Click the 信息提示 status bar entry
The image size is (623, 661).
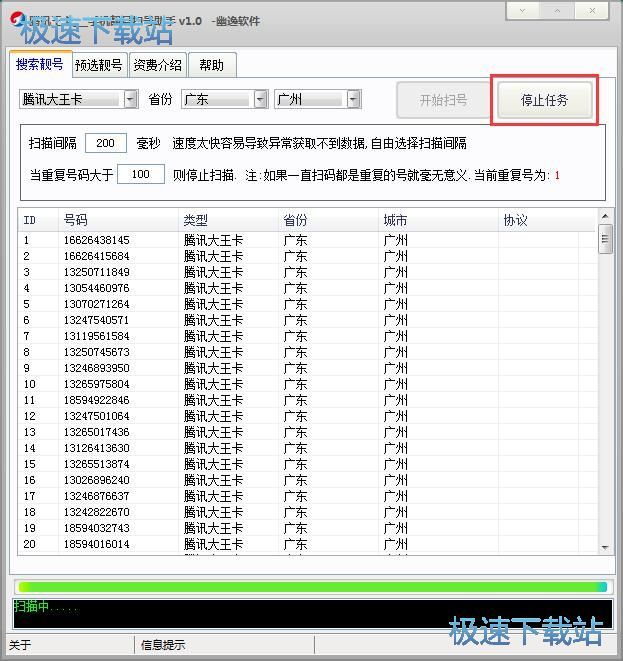(x=163, y=645)
